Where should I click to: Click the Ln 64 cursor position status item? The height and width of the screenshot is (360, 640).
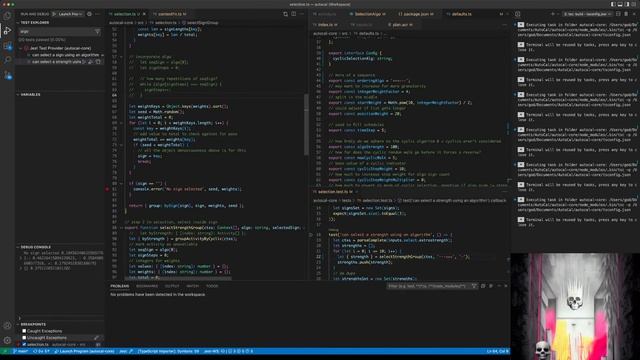click(497, 351)
